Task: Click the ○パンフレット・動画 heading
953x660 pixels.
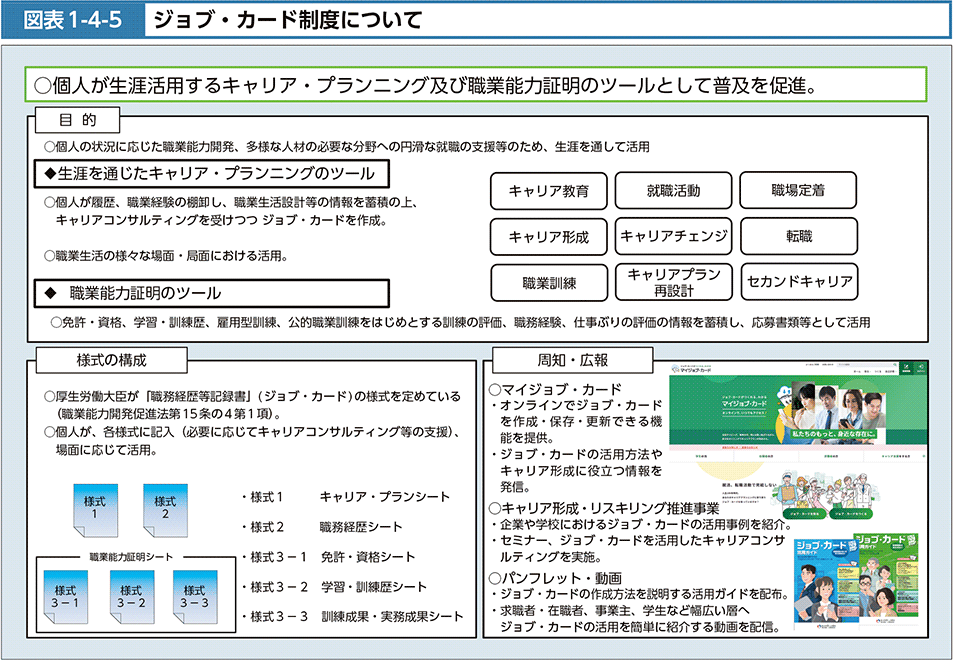Action: [x=556, y=578]
